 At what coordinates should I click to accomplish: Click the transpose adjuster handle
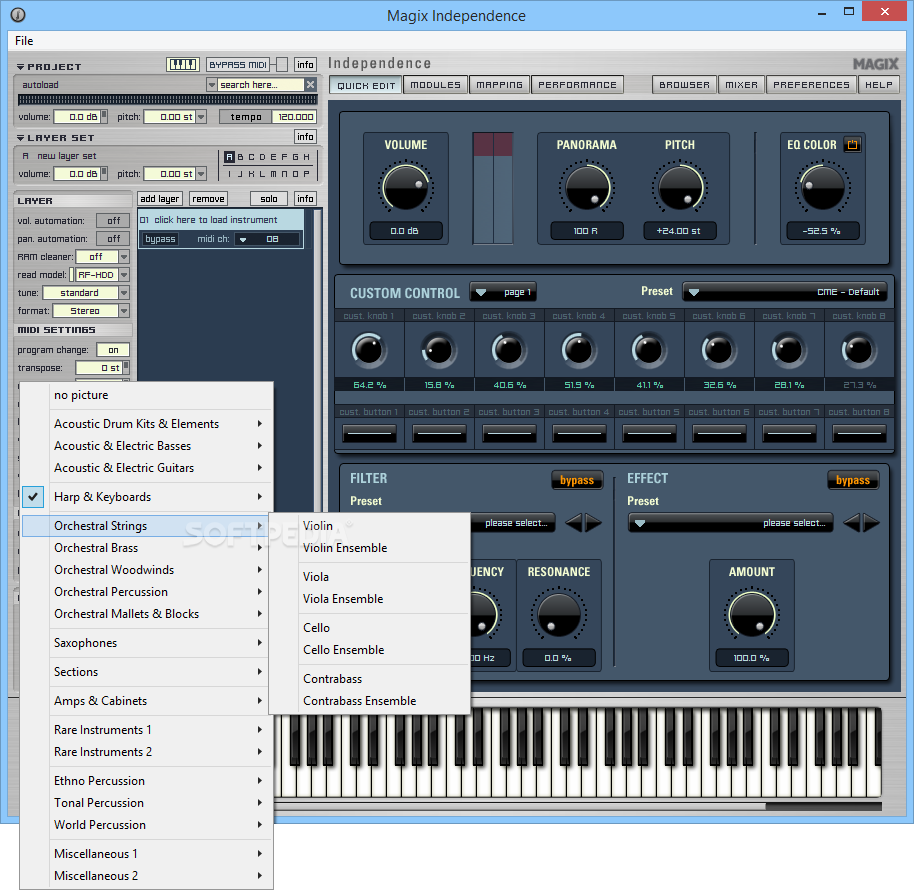(x=126, y=367)
